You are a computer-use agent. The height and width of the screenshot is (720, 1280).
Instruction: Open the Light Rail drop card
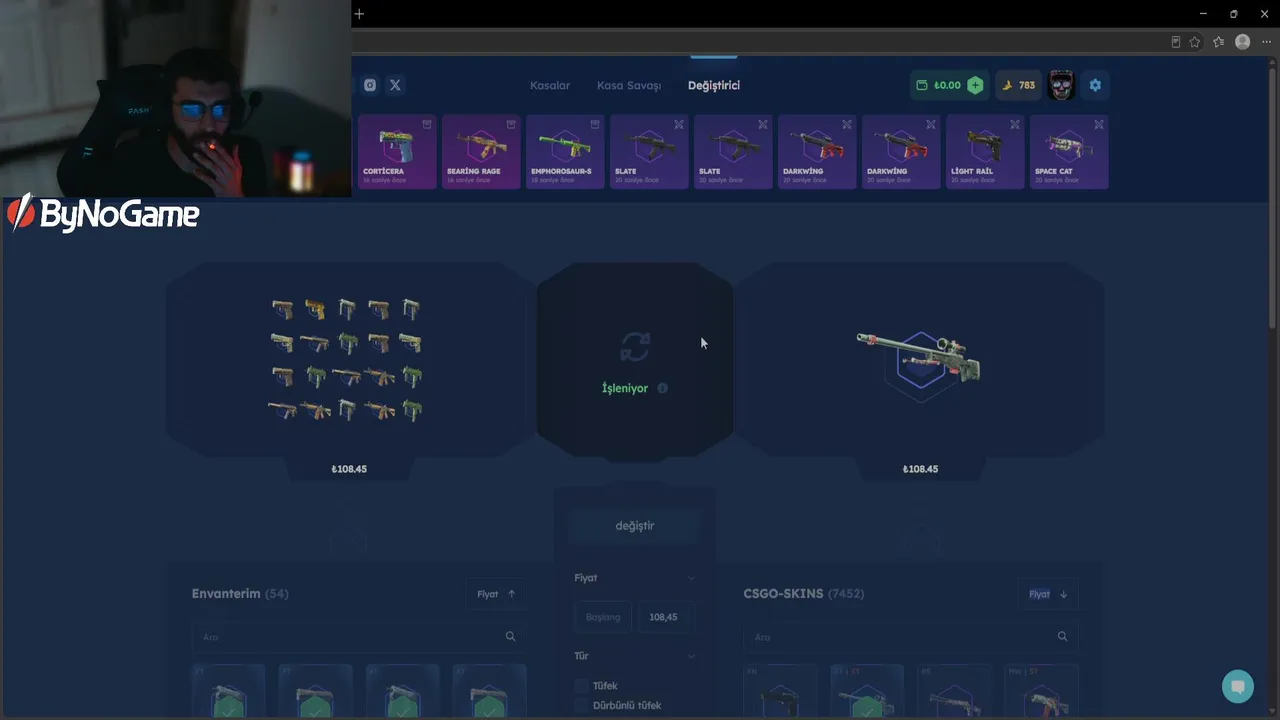pos(985,152)
